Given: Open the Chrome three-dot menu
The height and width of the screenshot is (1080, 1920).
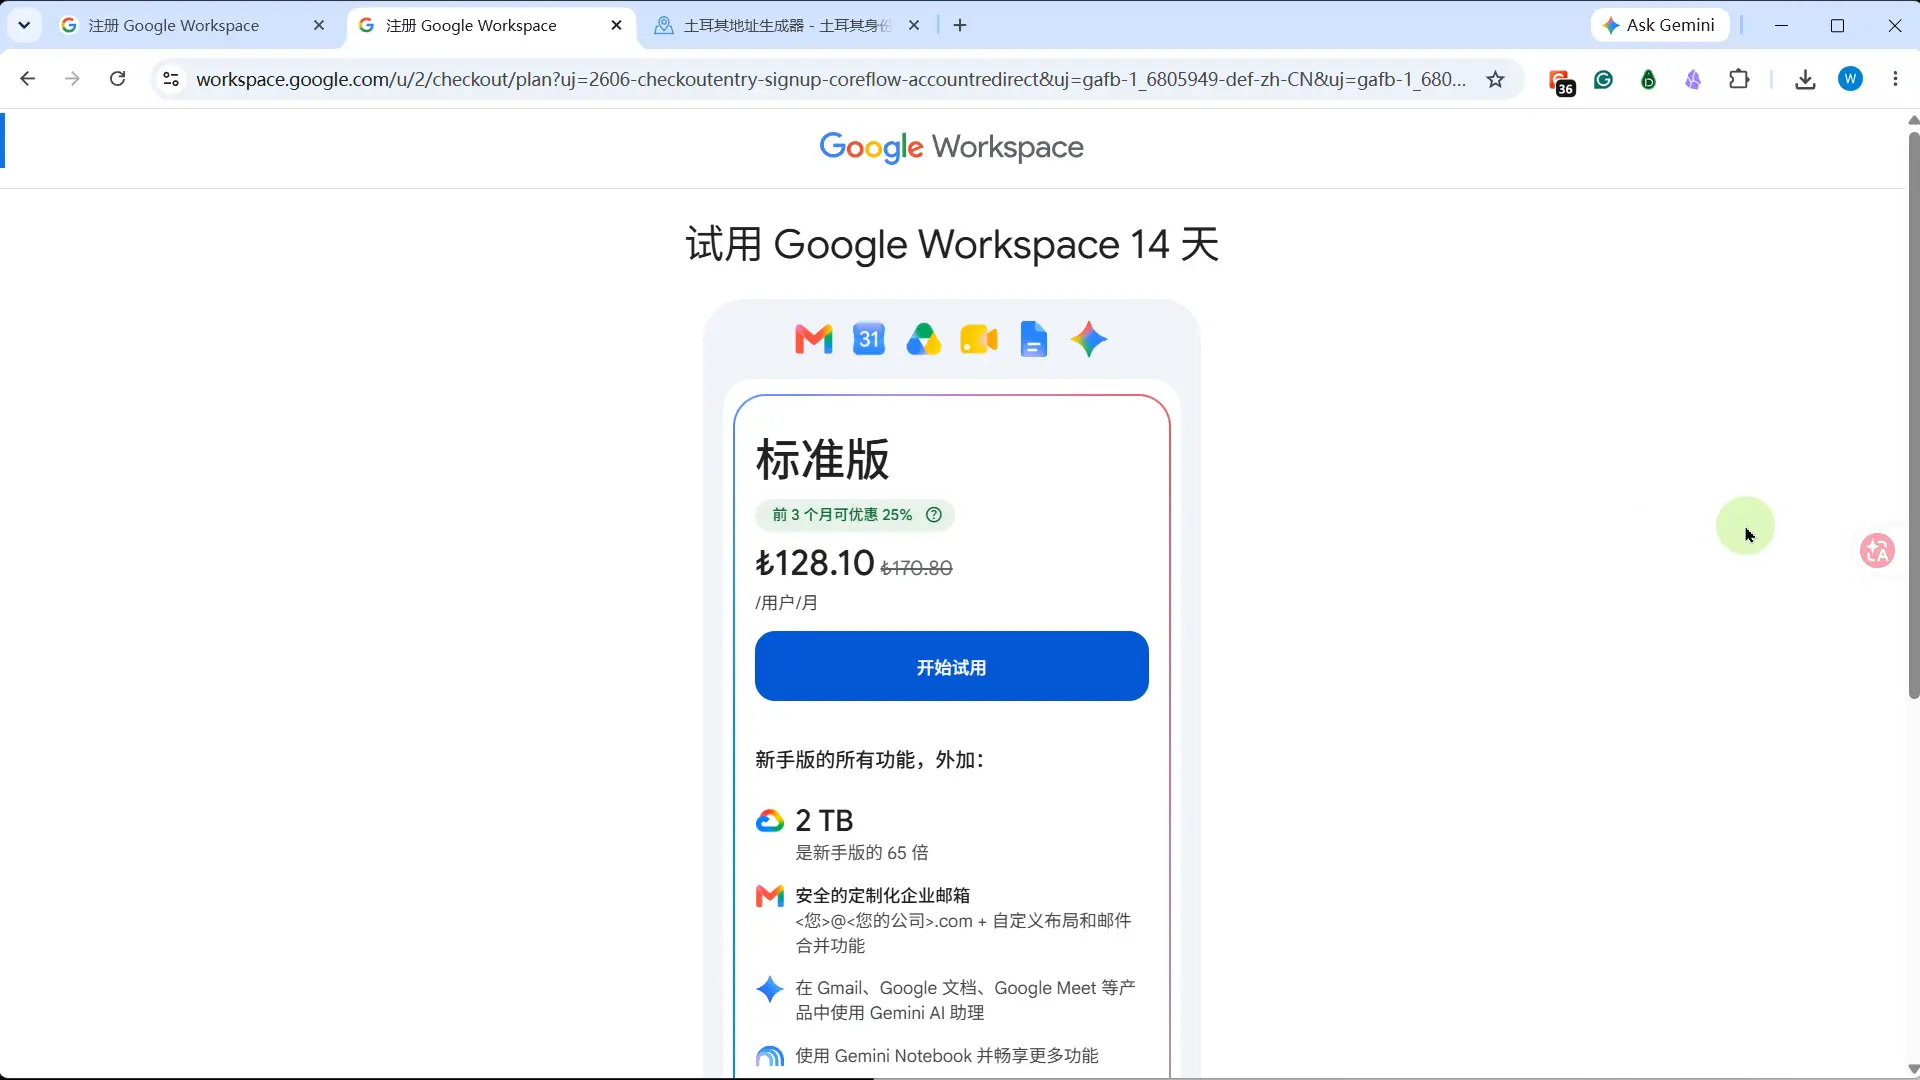Looking at the screenshot, I should [1895, 79].
